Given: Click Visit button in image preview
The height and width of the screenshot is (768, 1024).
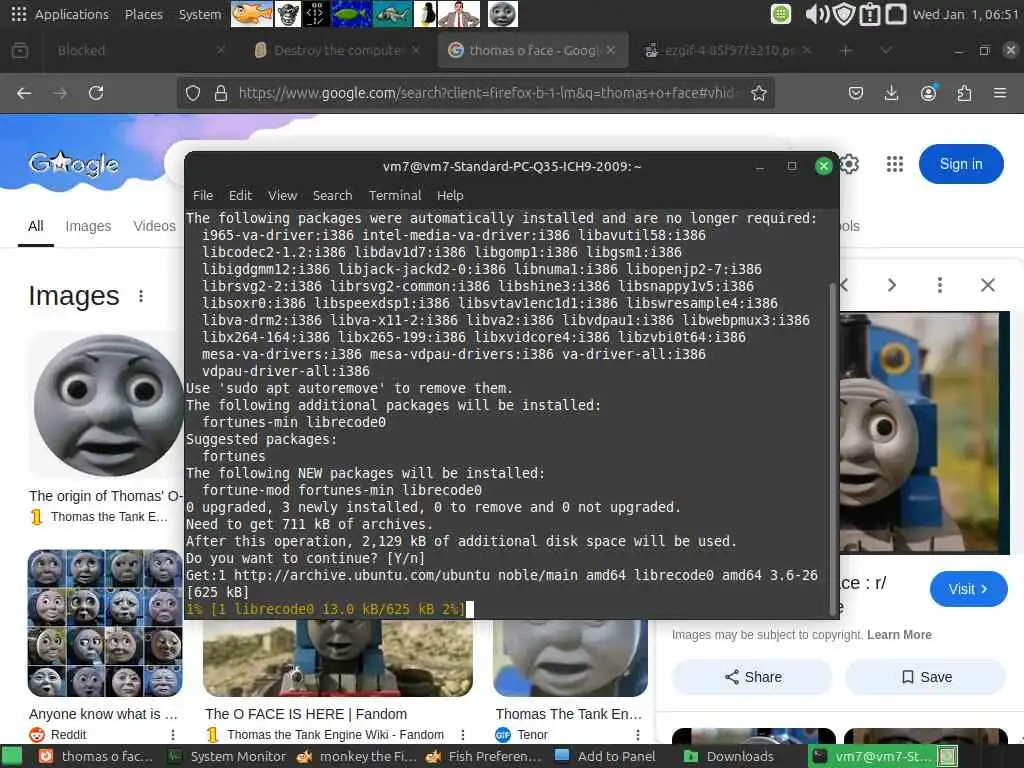Looking at the screenshot, I should point(968,589).
